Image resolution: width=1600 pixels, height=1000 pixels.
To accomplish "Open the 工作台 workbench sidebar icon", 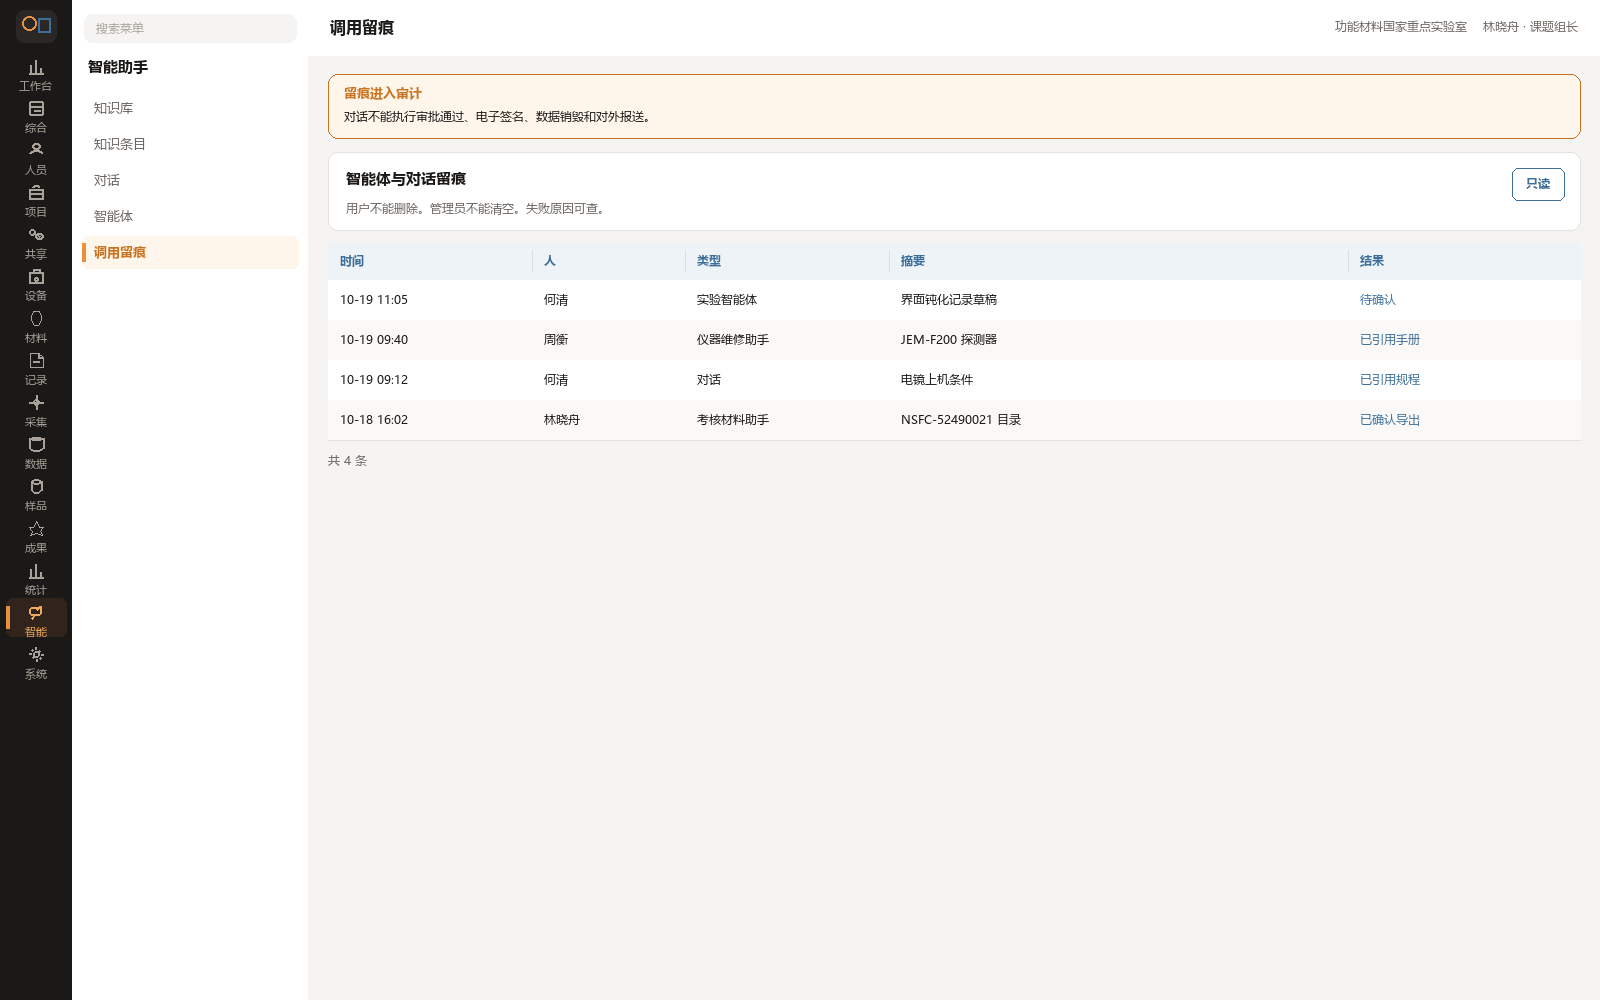I will (x=36, y=75).
